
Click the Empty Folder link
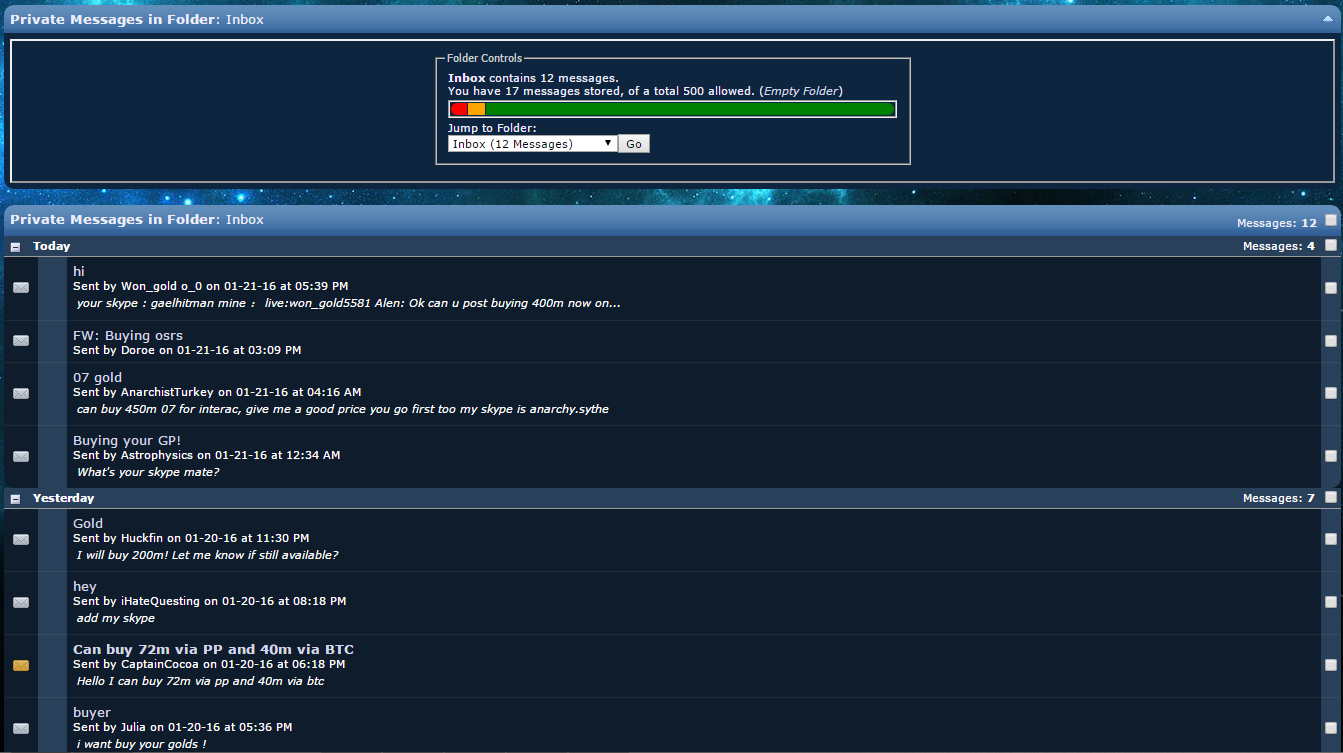click(x=801, y=91)
